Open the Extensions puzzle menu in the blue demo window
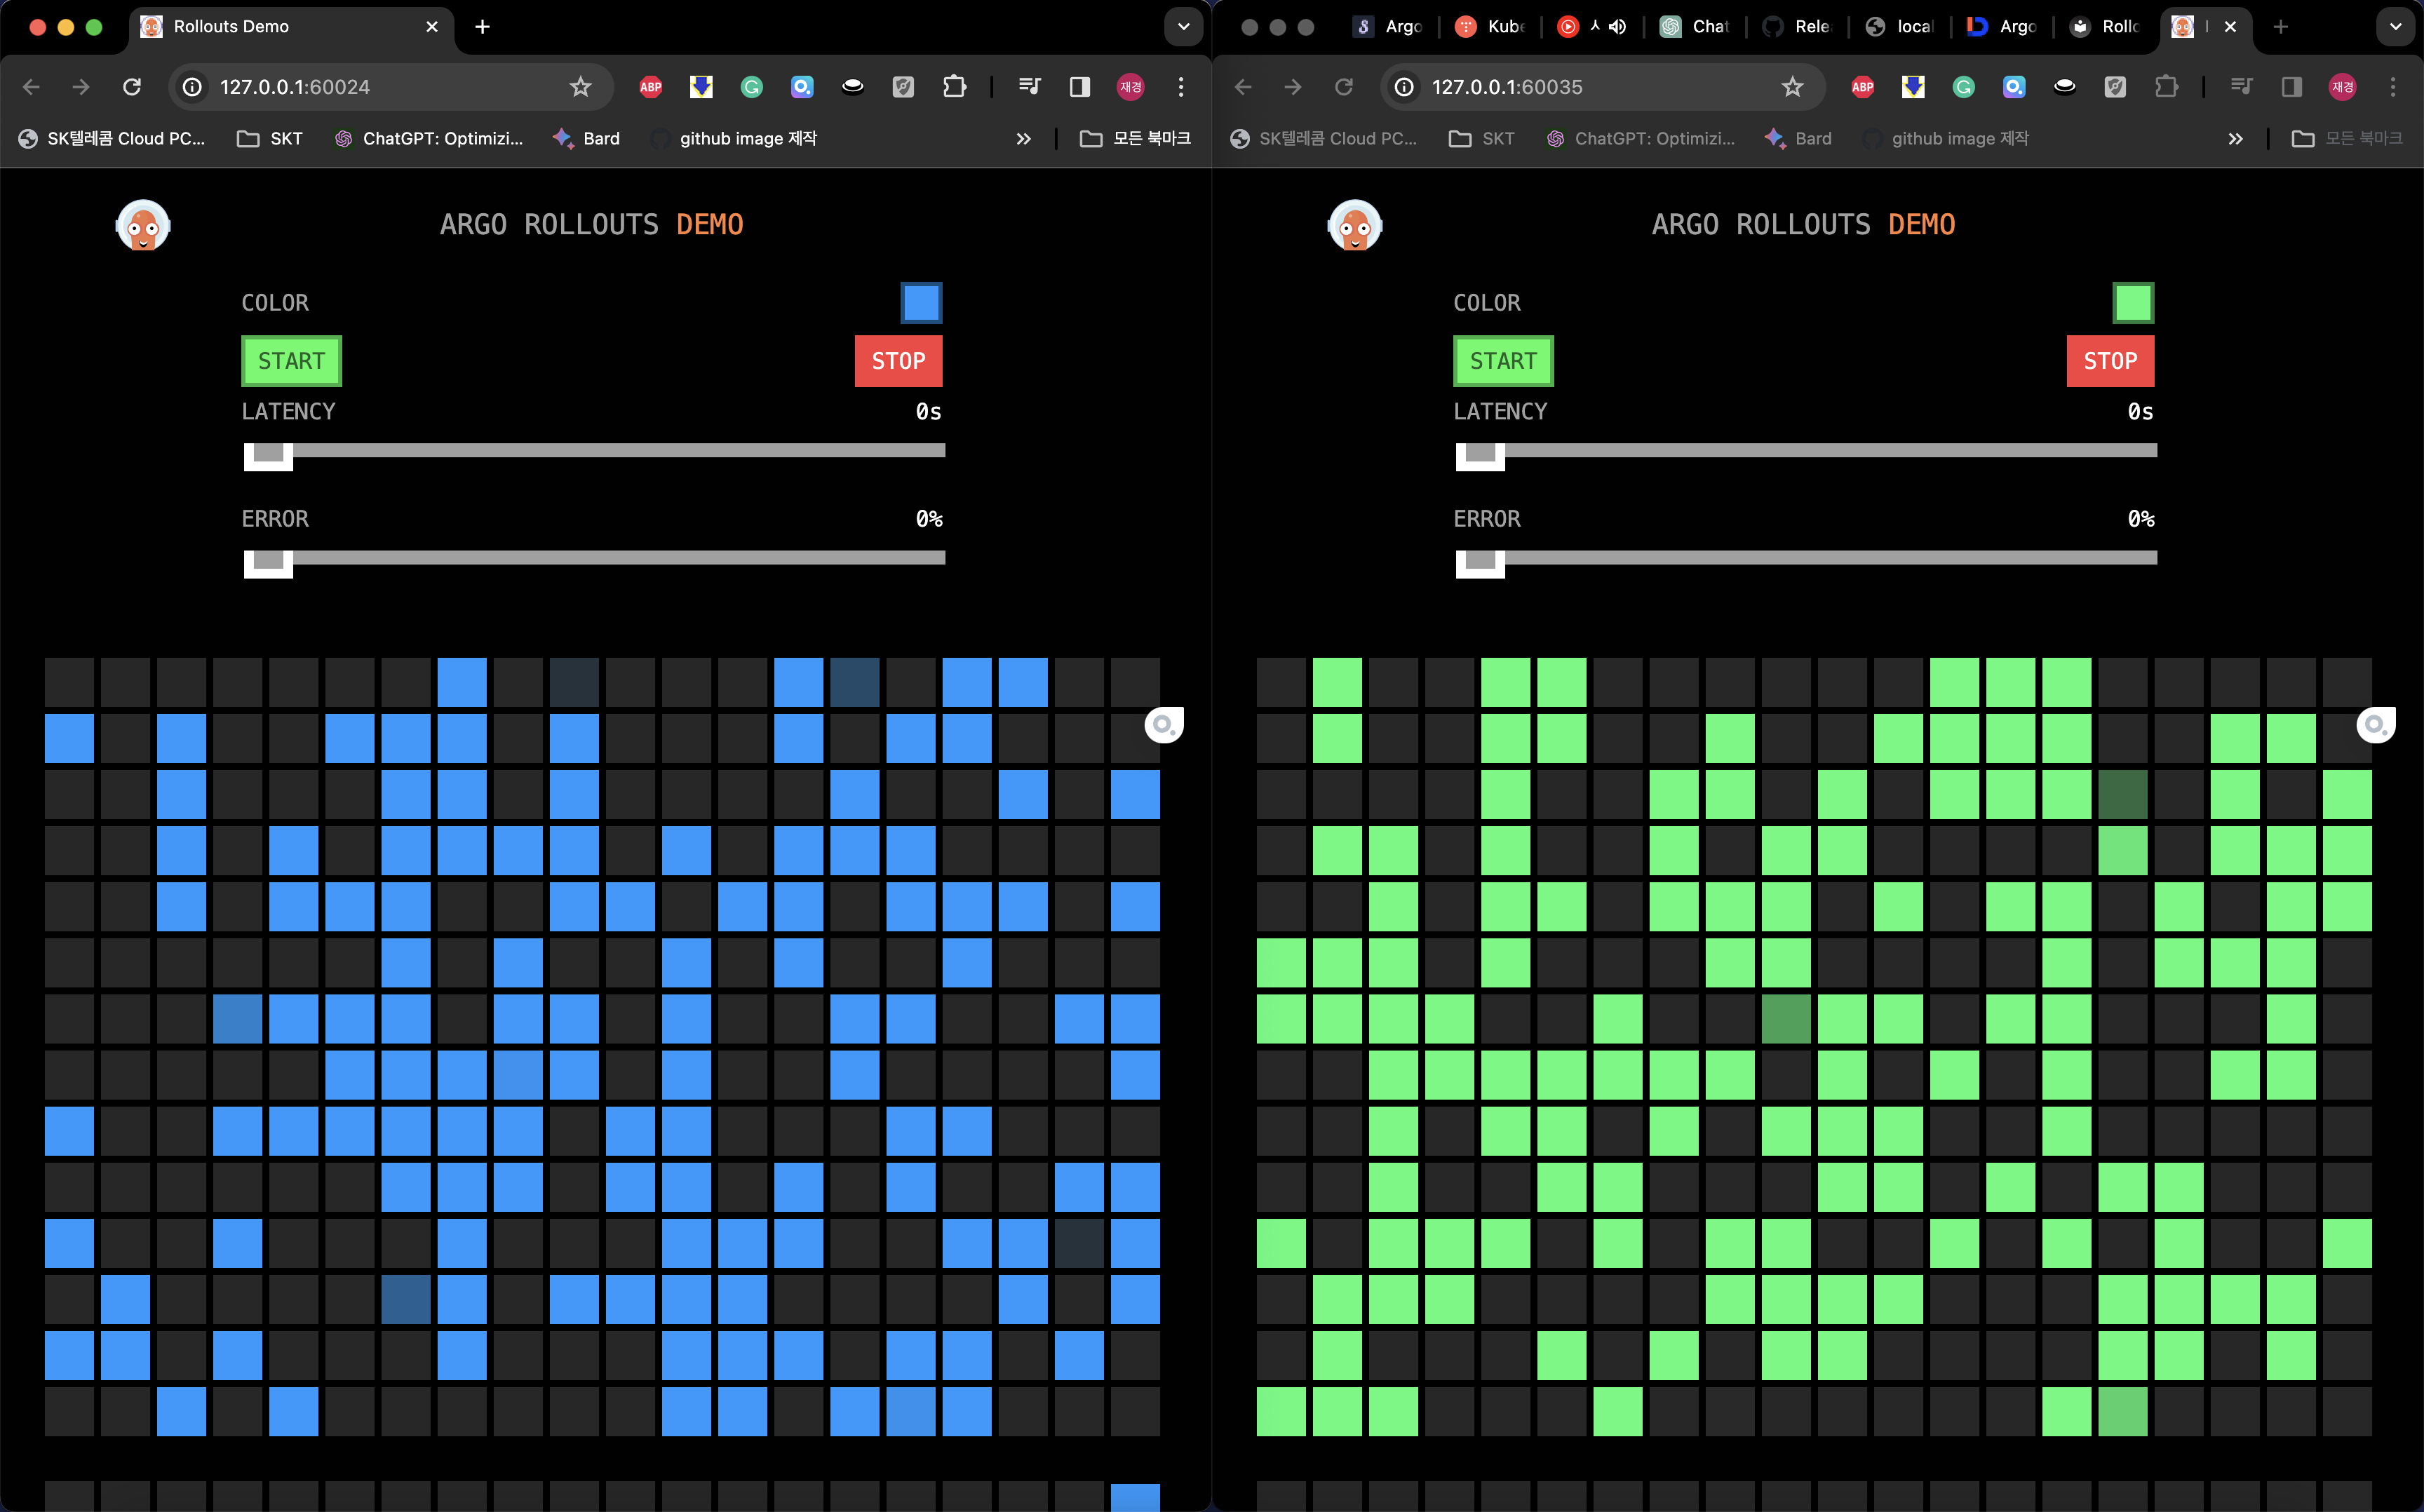Screen dimensions: 2424x1512 pos(954,87)
